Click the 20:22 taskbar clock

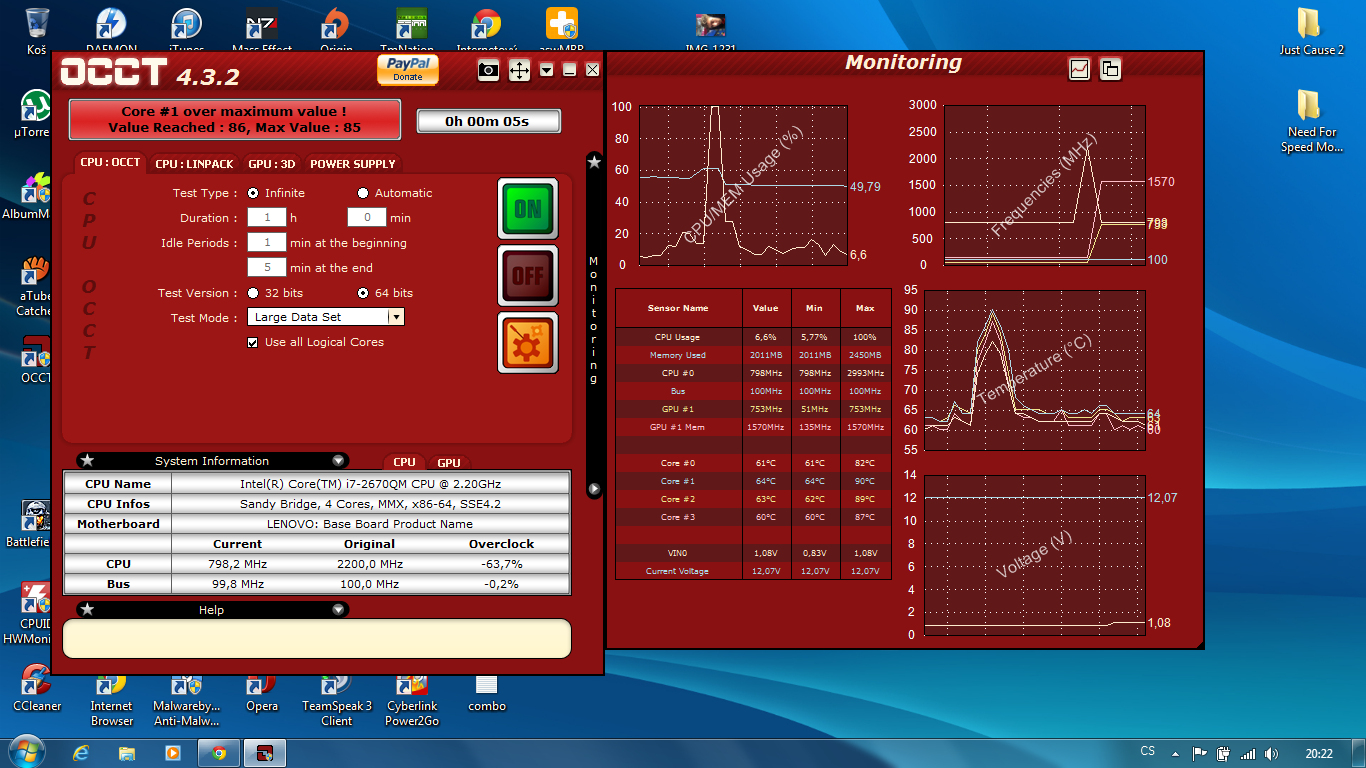click(1319, 753)
